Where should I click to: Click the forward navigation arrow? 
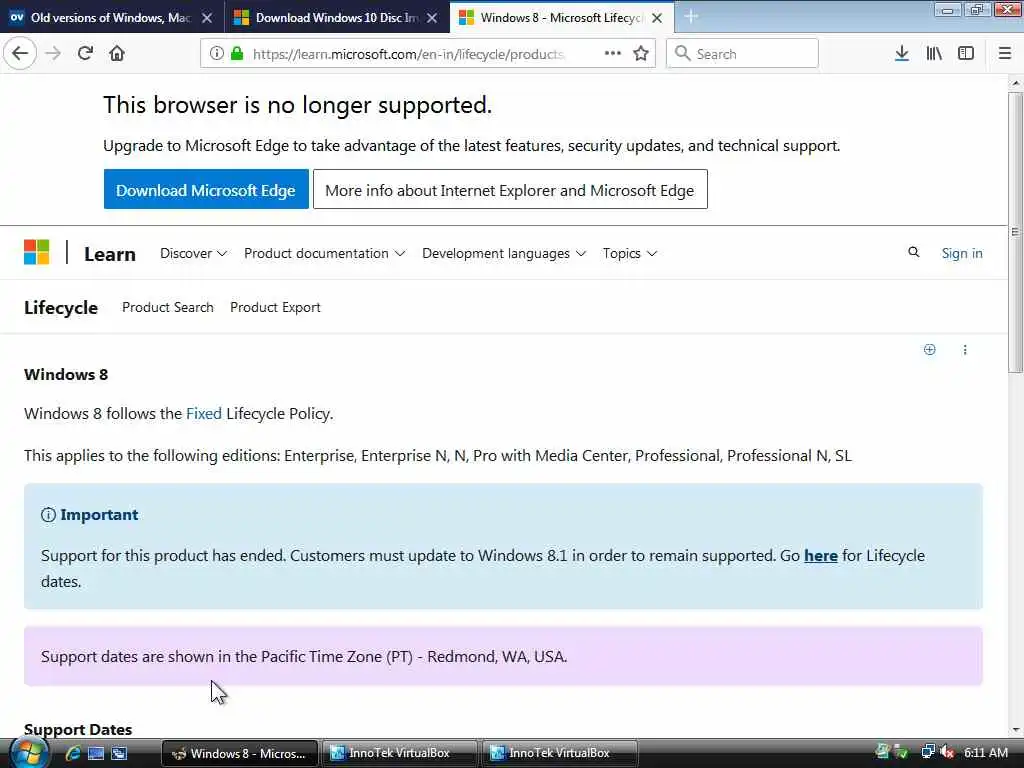coord(53,54)
